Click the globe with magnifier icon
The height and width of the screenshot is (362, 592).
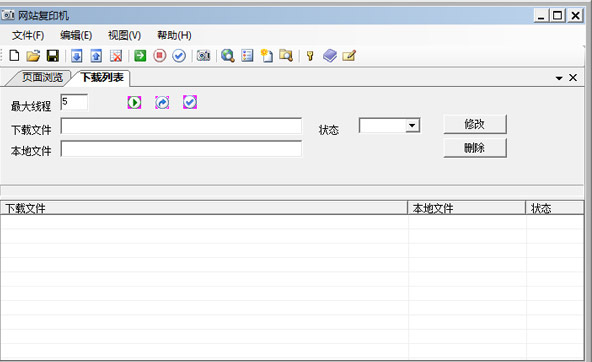228,56
